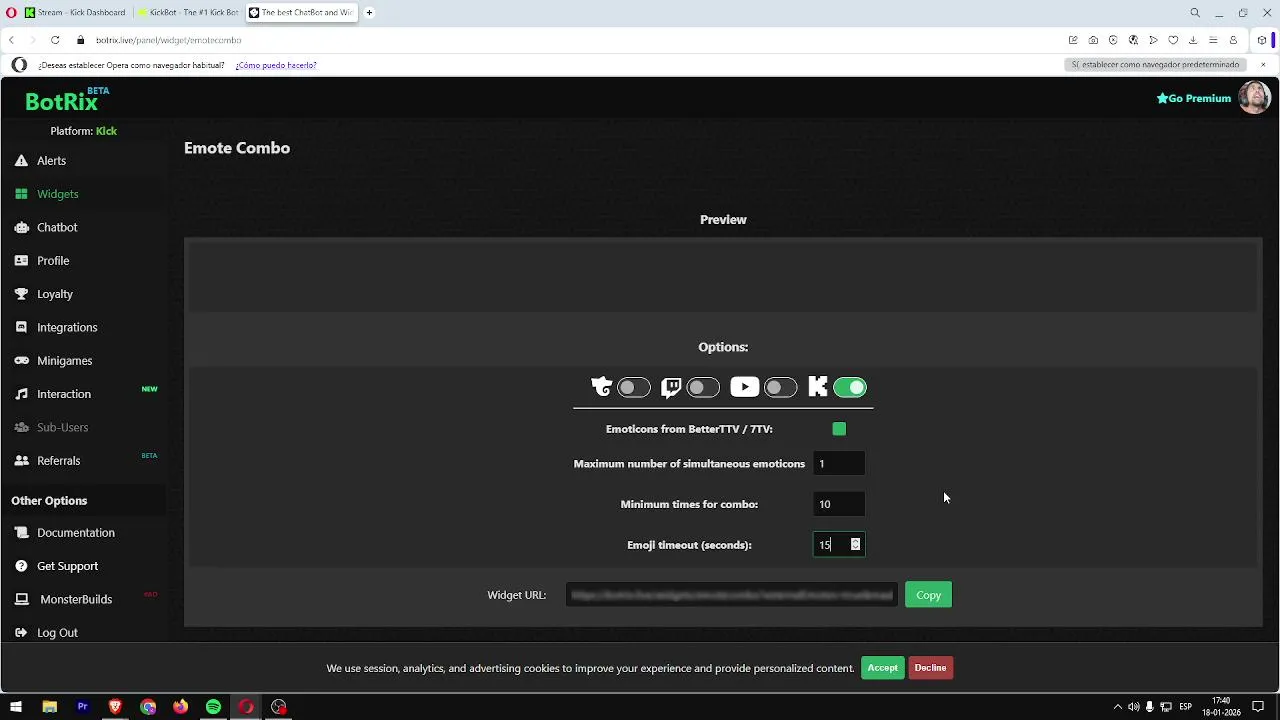1280x720 pixels.
Task: Disable the Kick platform switch
Action: pos(850,388)
